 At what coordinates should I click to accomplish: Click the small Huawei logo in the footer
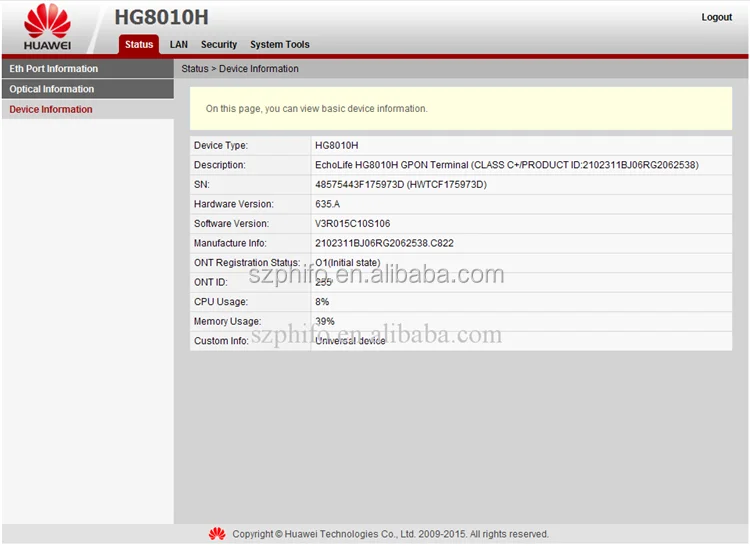217,534
